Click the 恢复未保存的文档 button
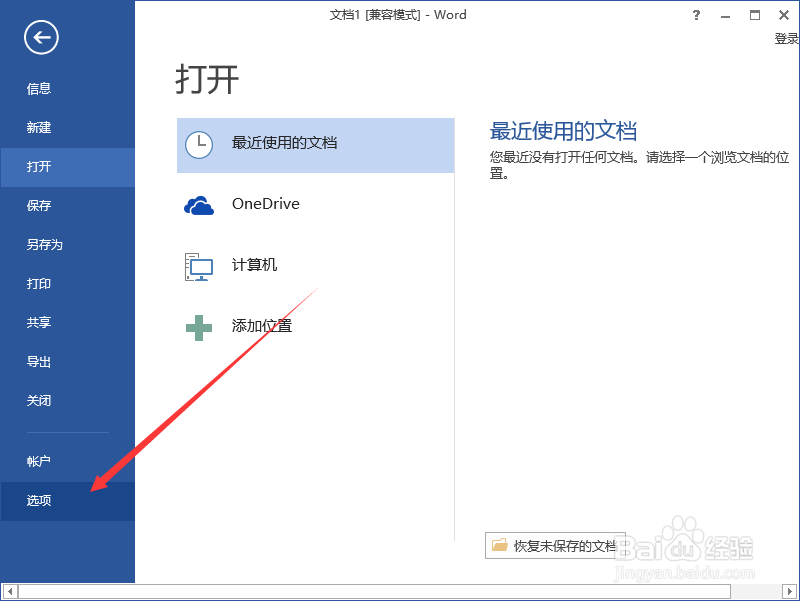Viewport: 800px width, 601px height. [555, 545]
